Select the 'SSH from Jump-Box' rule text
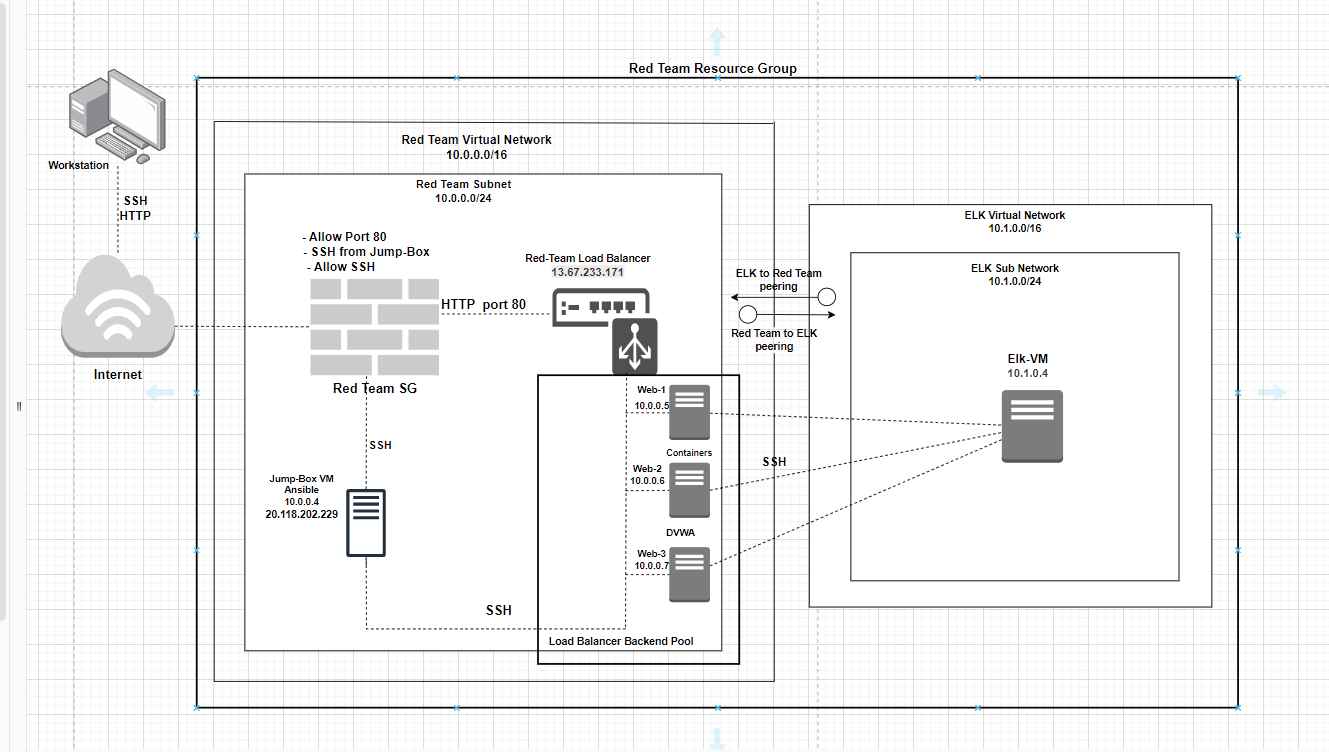Screen dimensions: 1329x752 [x=367, y=252]
